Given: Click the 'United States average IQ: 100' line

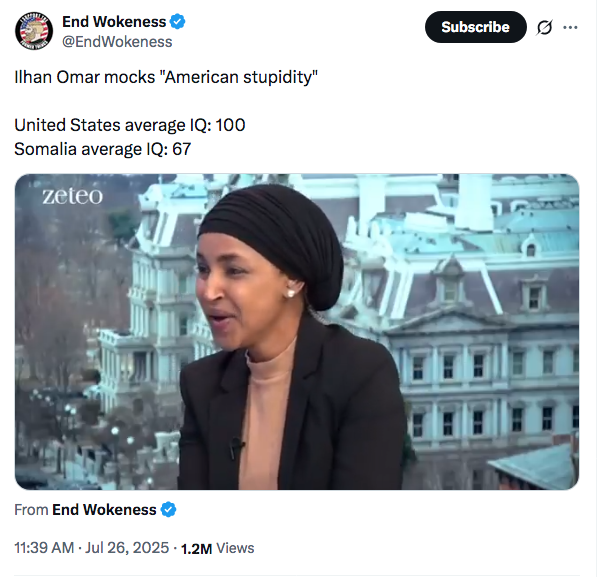Looking at the screenshot, I should coord(130,125).
